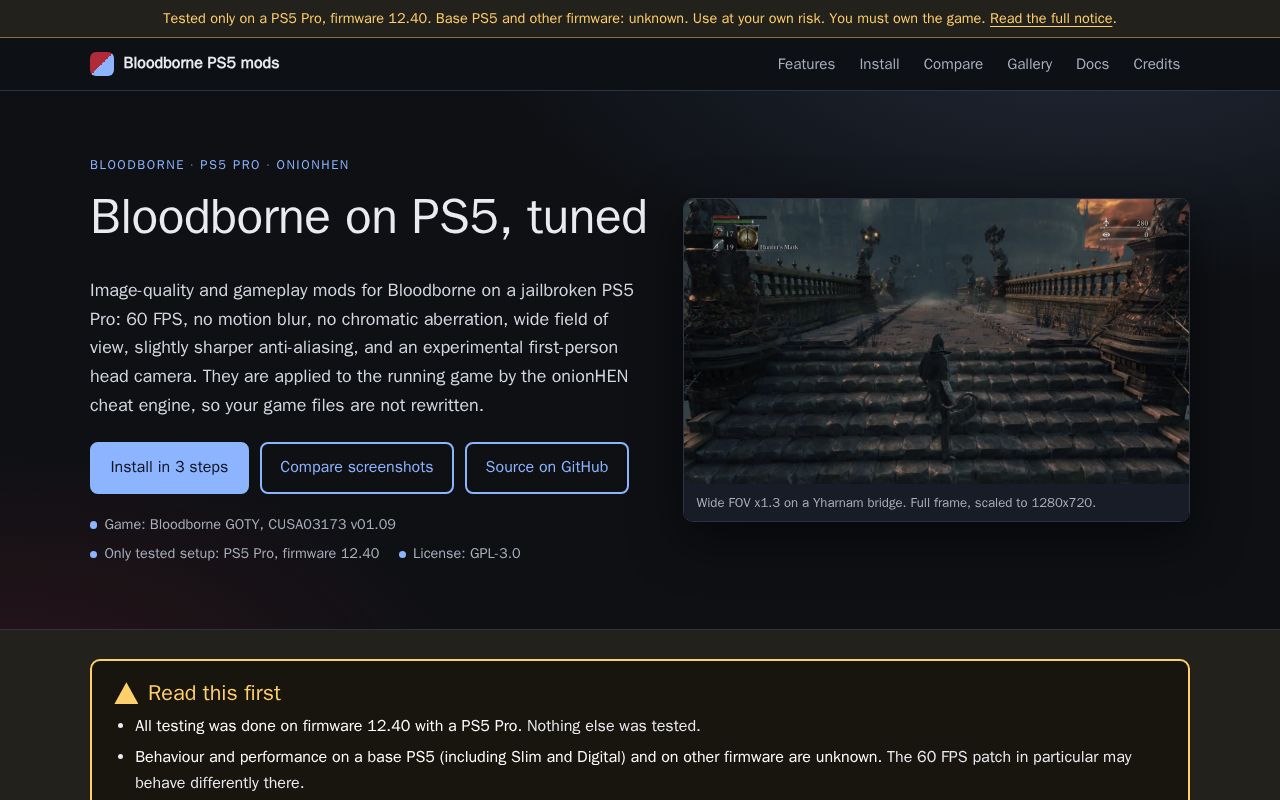Click bullet All testing was done on firmware 12.40
Screen dimensions: 1280x800
(418, 726)
